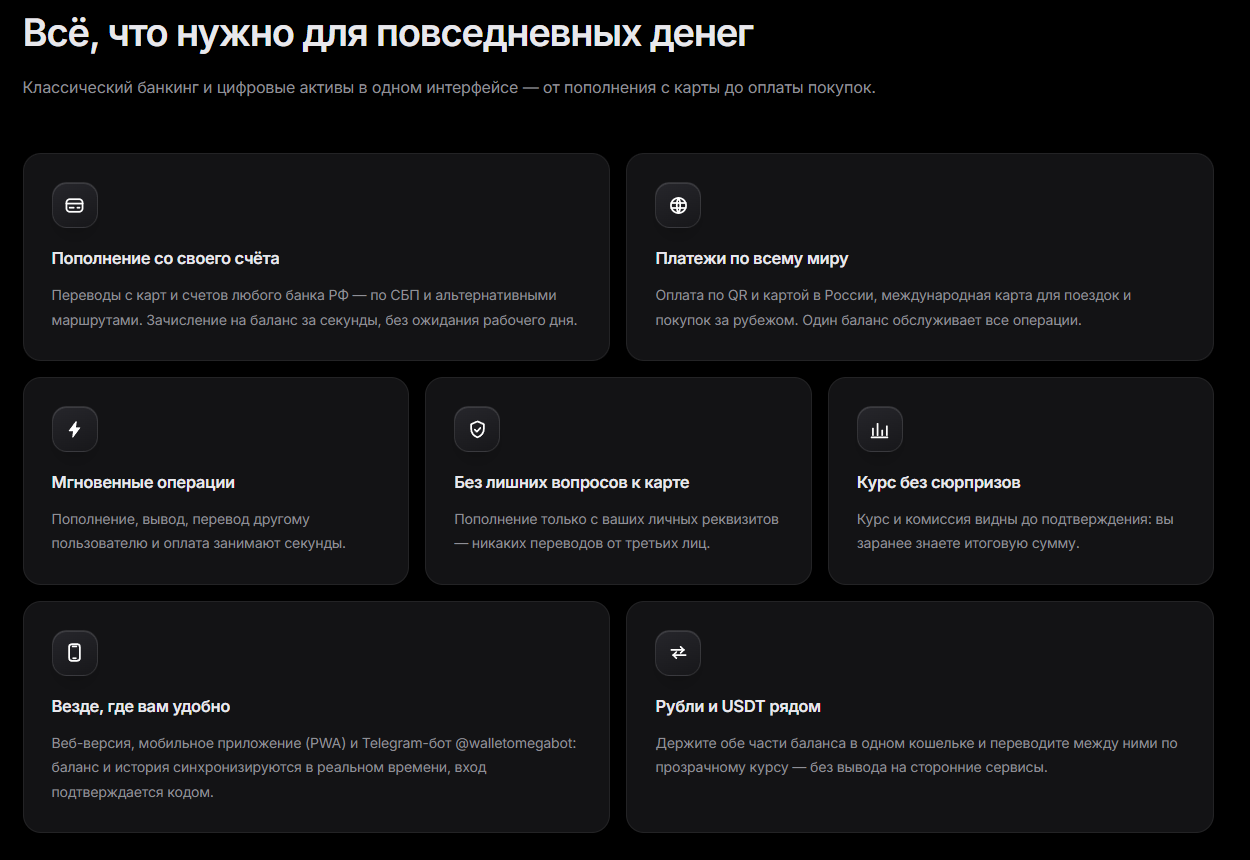The height and width of the screenshot is (860, 1250).
Task: Click the bar chart icon above "Курс без сюрпризов"
Action: pyautogui.click(x=880, y=429)
